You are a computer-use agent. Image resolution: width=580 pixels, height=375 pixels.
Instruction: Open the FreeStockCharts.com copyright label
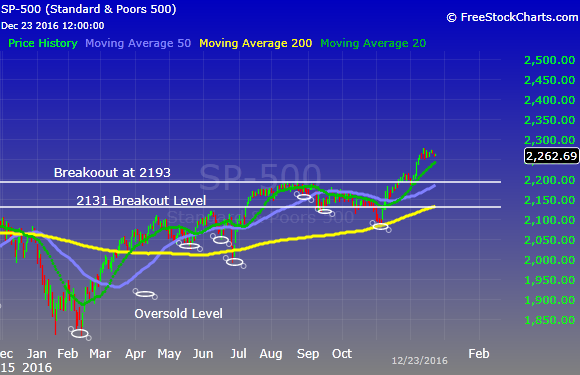tap(512, 17)
